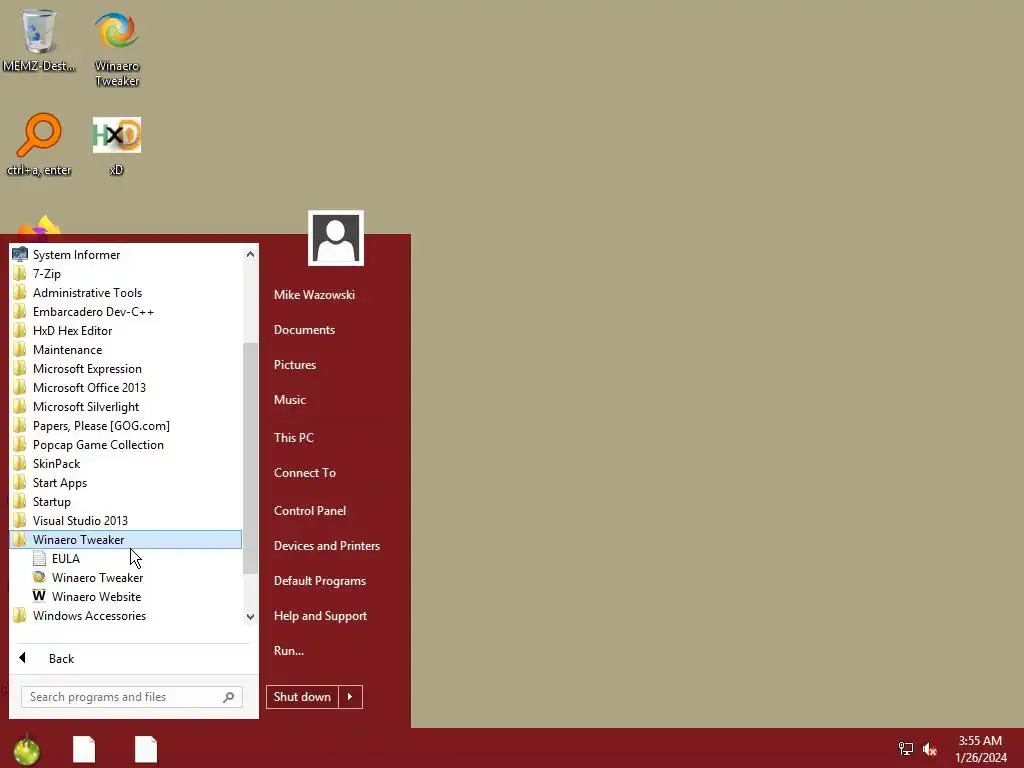Open the Run... dialog
The image size is (1024, 768).
point(289,650)
